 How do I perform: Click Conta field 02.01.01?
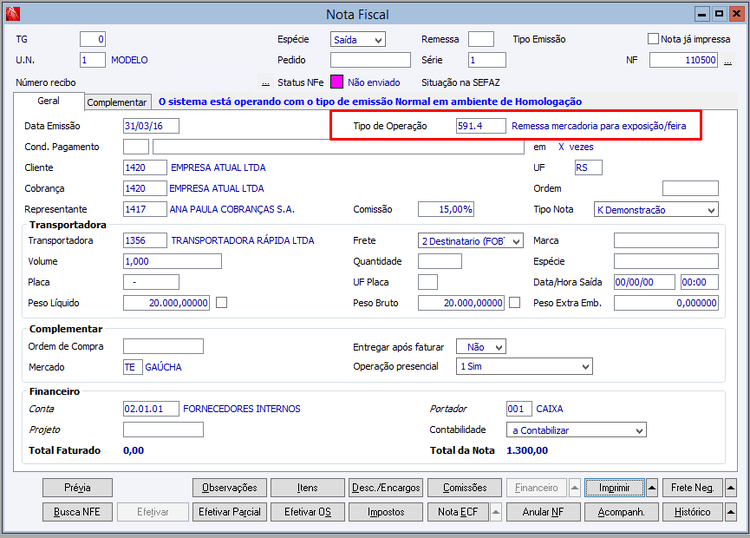pos(151,409)
